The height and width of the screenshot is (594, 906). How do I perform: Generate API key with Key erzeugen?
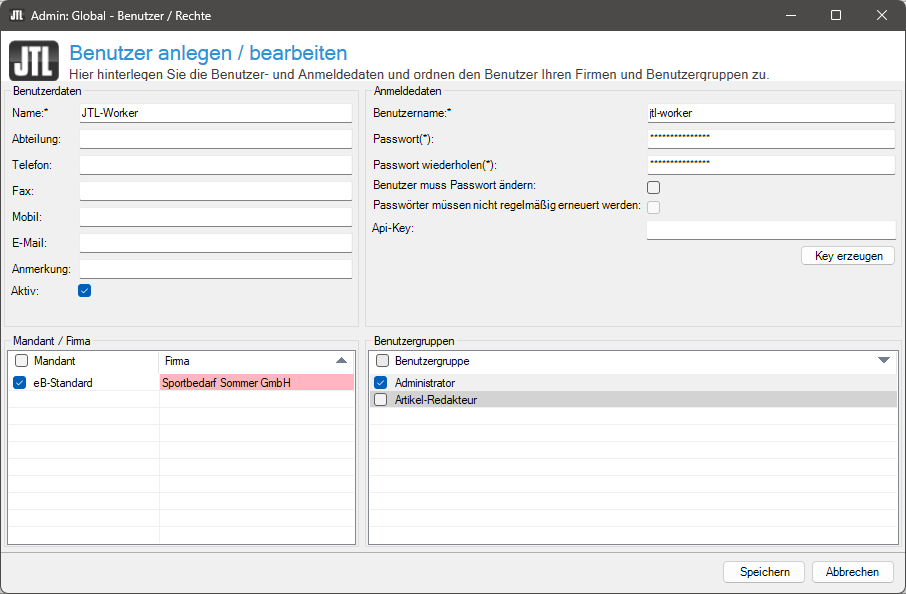(848, 256)
